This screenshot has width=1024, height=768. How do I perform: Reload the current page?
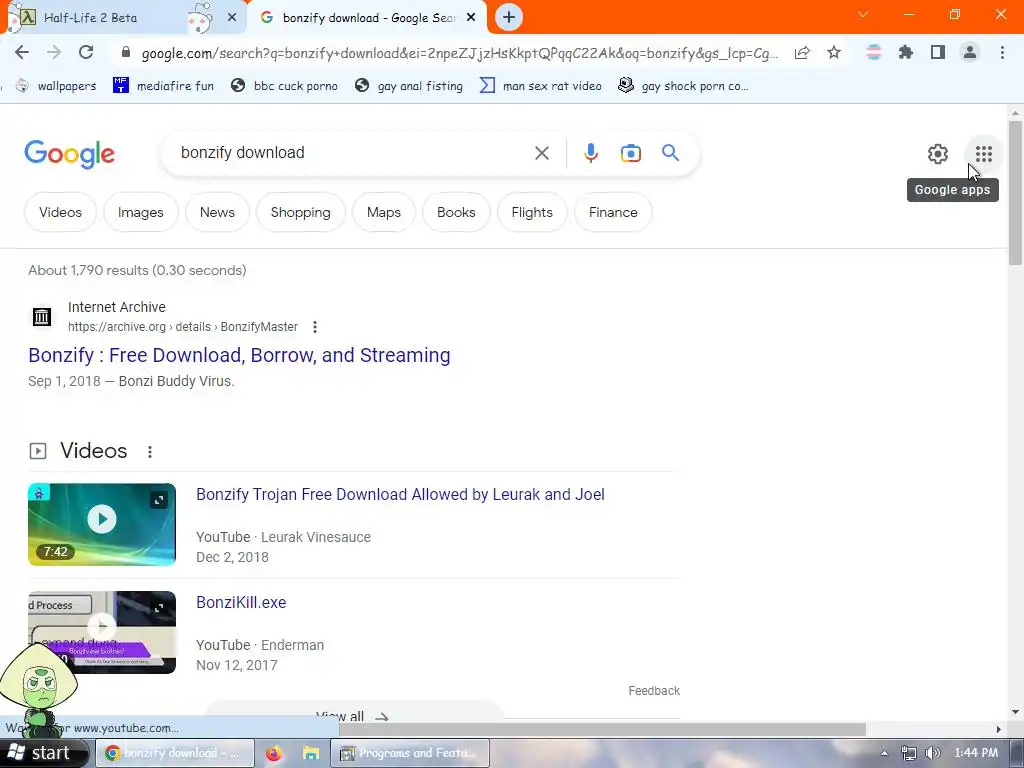(86, 52)
